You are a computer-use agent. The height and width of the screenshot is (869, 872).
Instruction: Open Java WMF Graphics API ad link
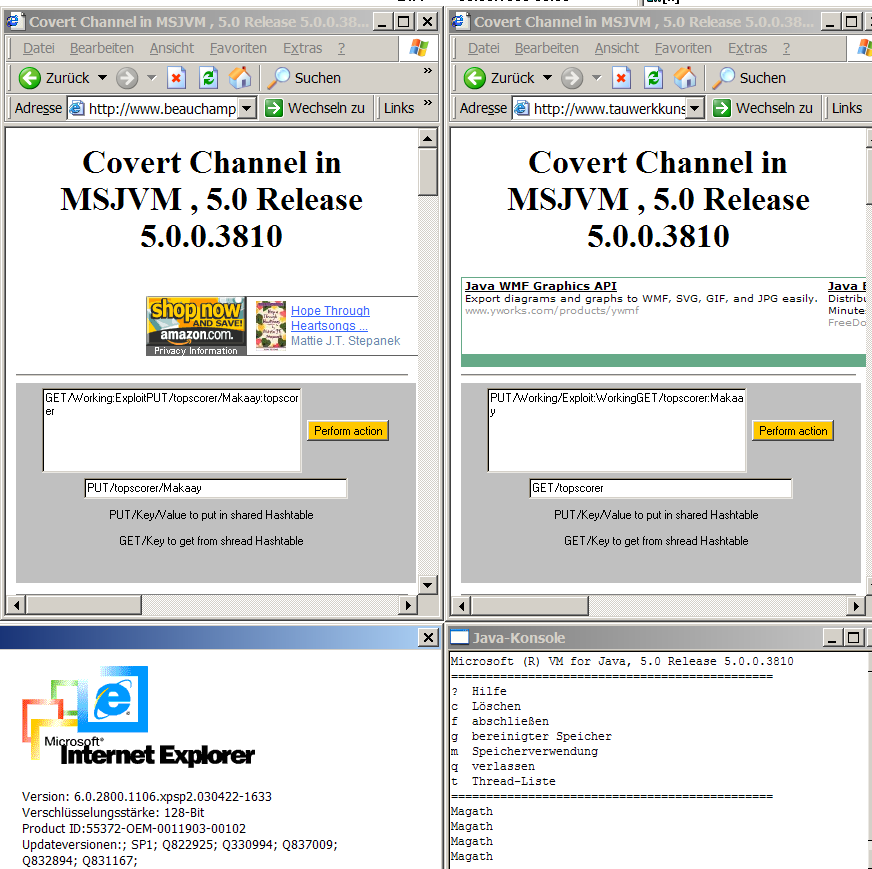(541, 286)
